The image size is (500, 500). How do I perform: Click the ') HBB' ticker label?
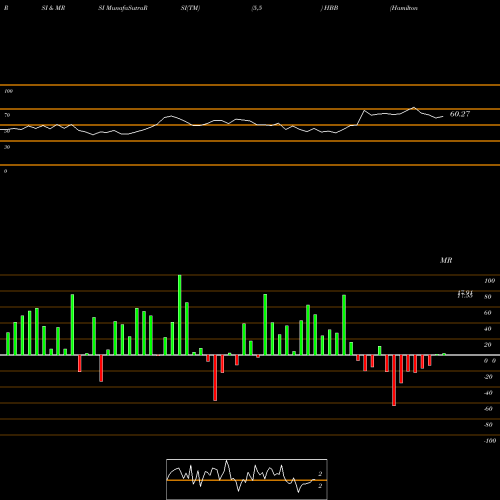pos(329,8)
